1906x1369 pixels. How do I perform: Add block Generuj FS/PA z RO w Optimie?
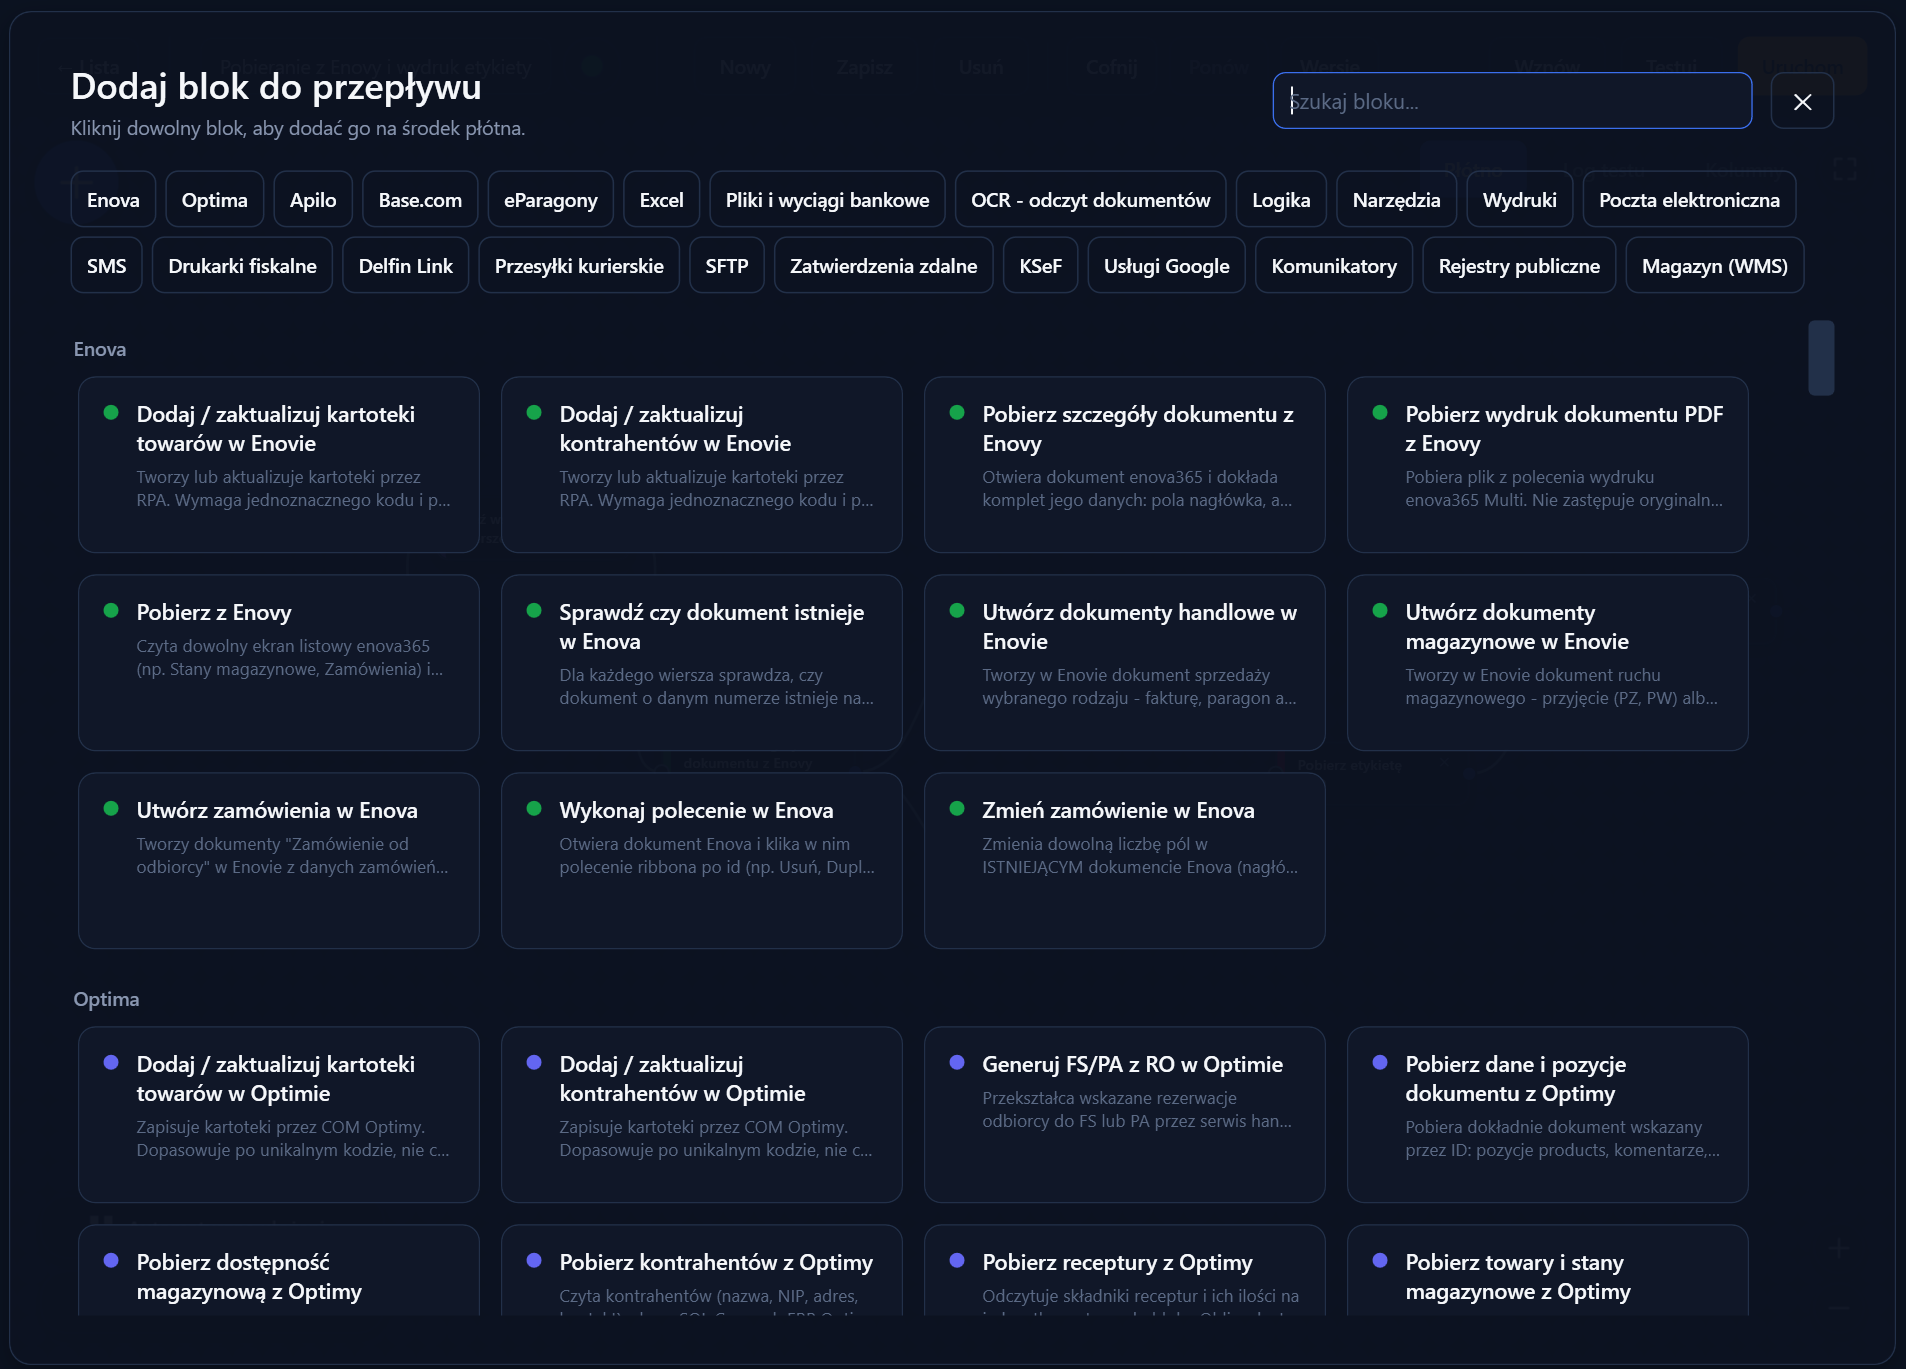pyautogui.click(x=1124, y=1115)
